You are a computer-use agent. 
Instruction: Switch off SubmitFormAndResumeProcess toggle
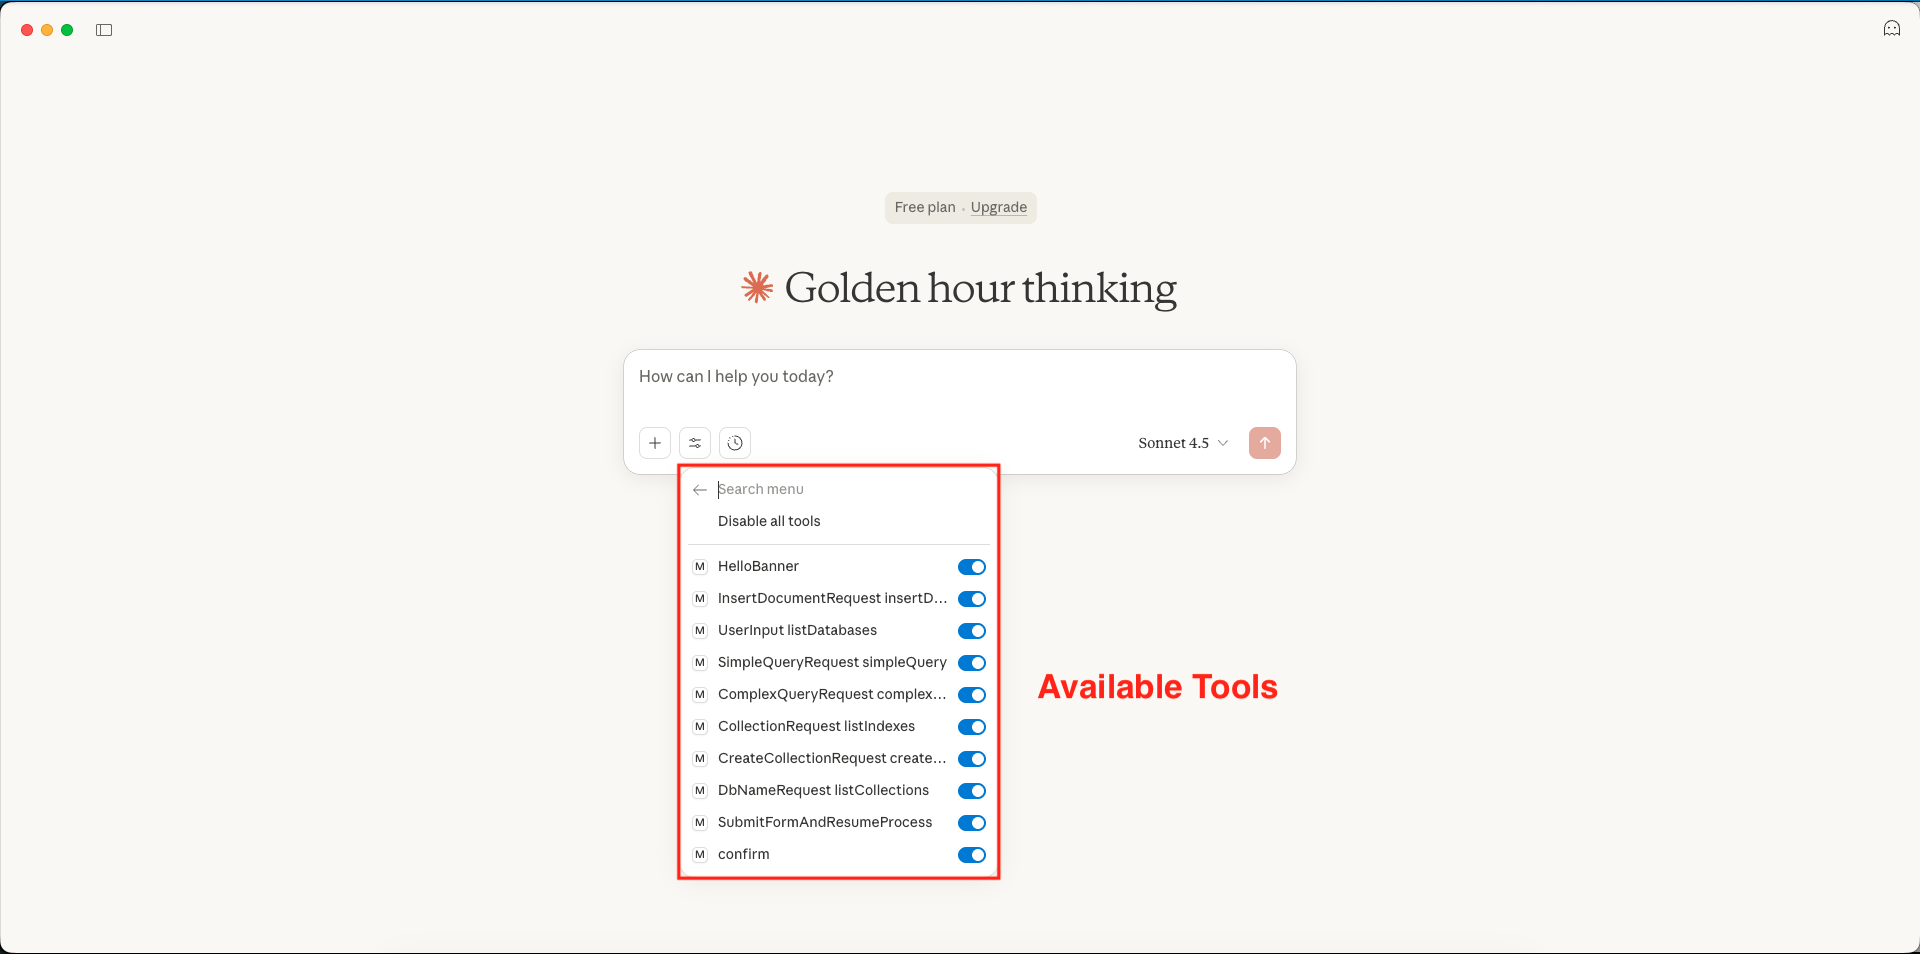(x=971, y=823)
